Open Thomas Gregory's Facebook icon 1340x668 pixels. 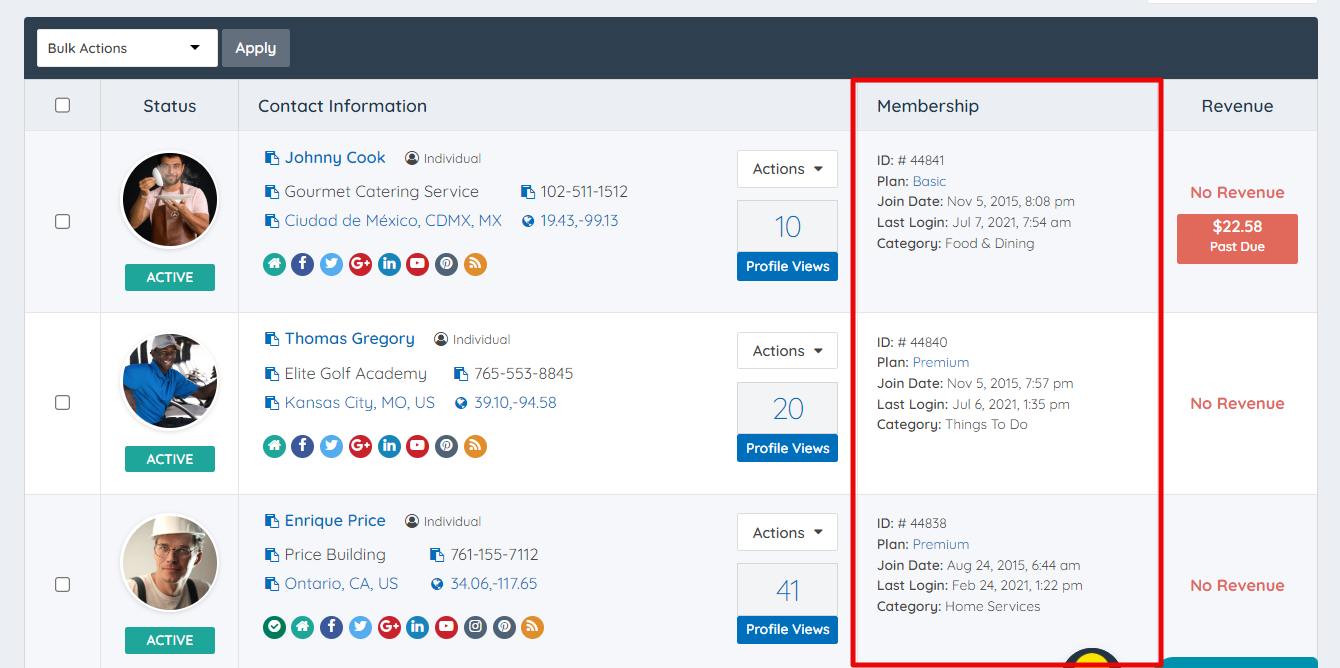(303, 446)
